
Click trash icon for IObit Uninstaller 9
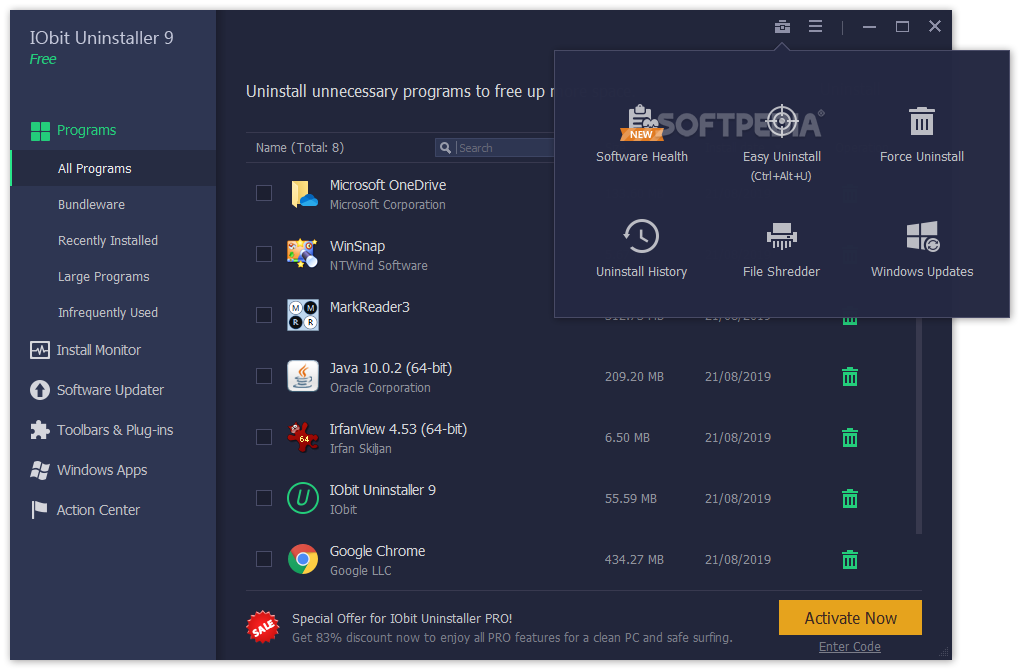[850, 499]
